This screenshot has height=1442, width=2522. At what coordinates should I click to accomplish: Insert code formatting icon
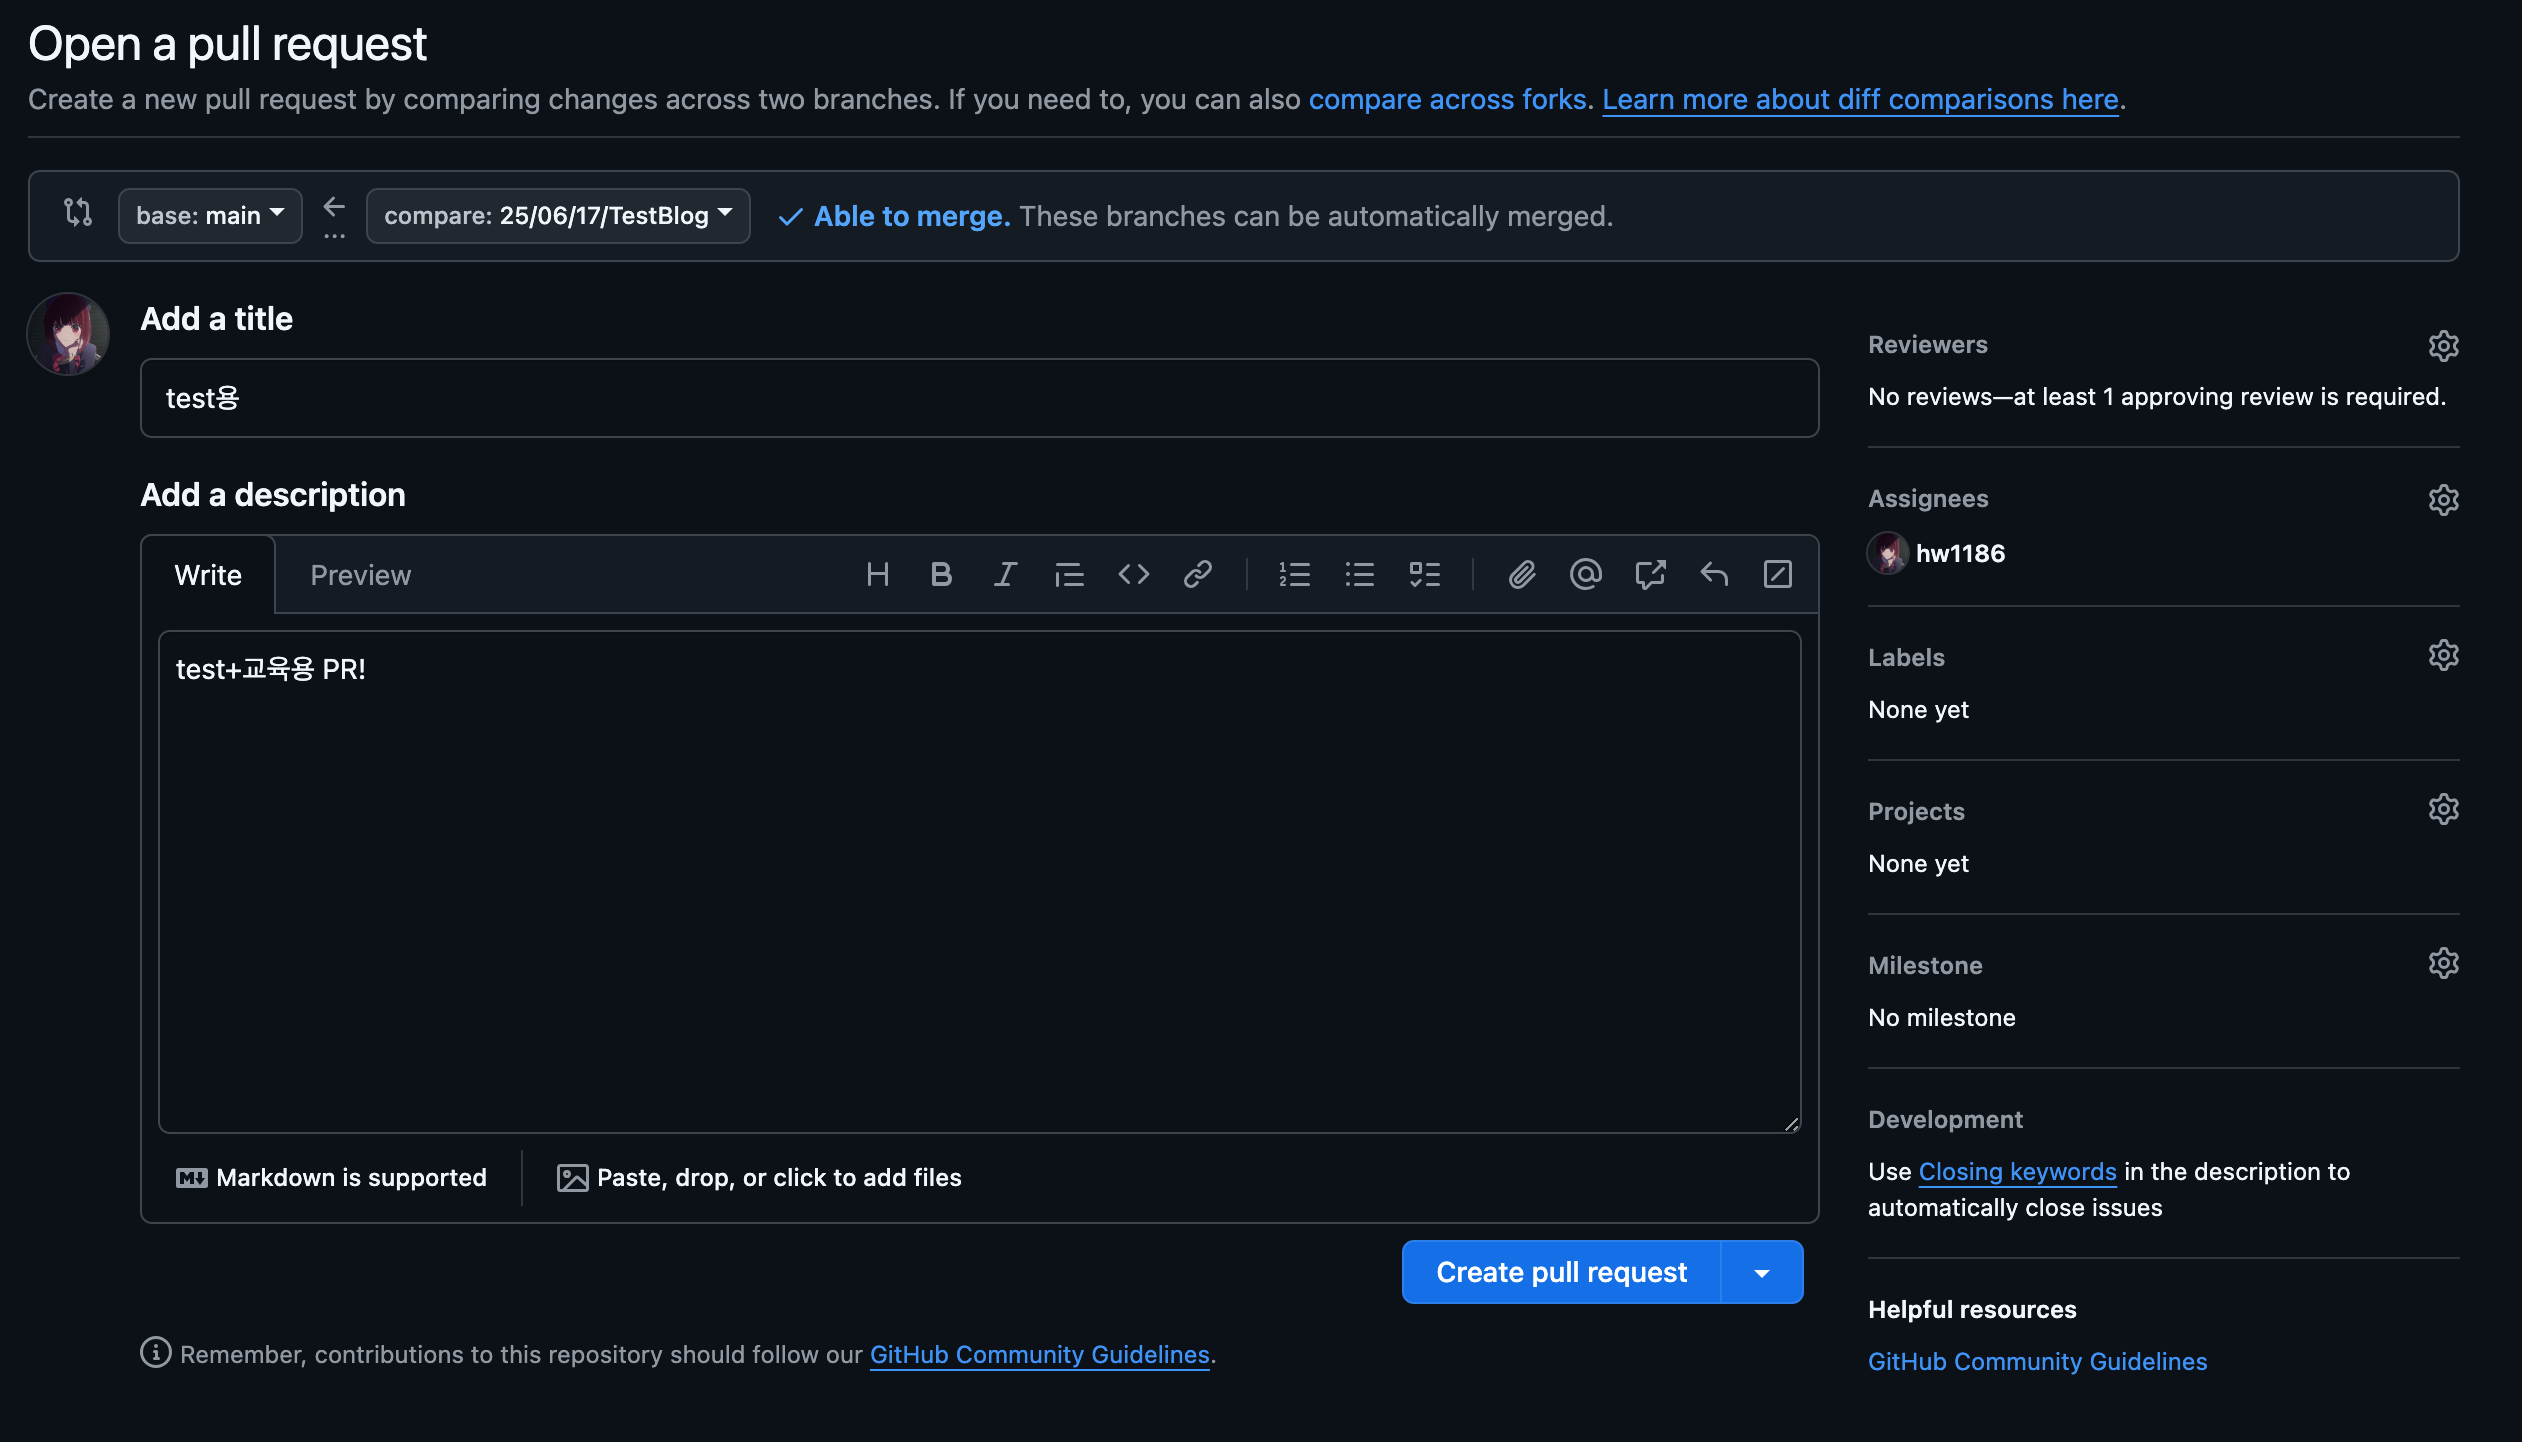pos(1133,574)
